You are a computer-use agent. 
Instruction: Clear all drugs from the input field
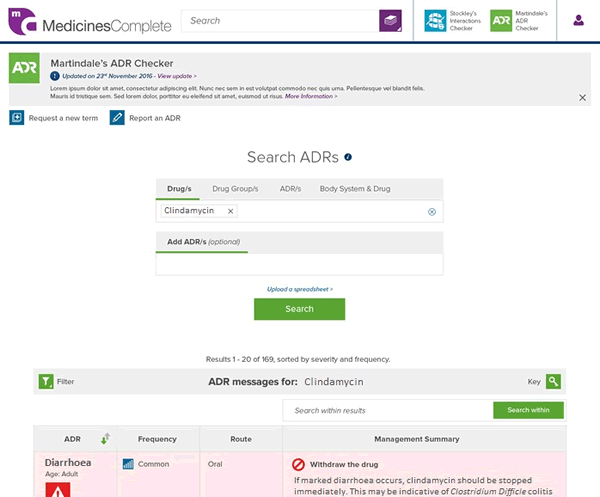point(432,212)
